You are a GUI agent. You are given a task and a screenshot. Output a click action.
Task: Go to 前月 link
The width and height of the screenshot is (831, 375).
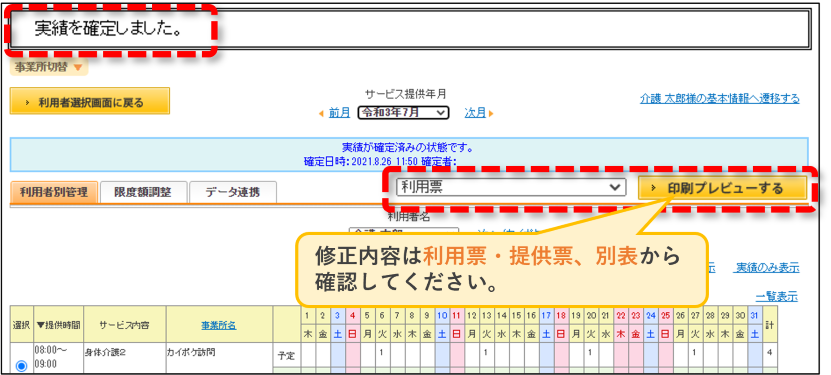pyautogui.click(x=339, y=113)
